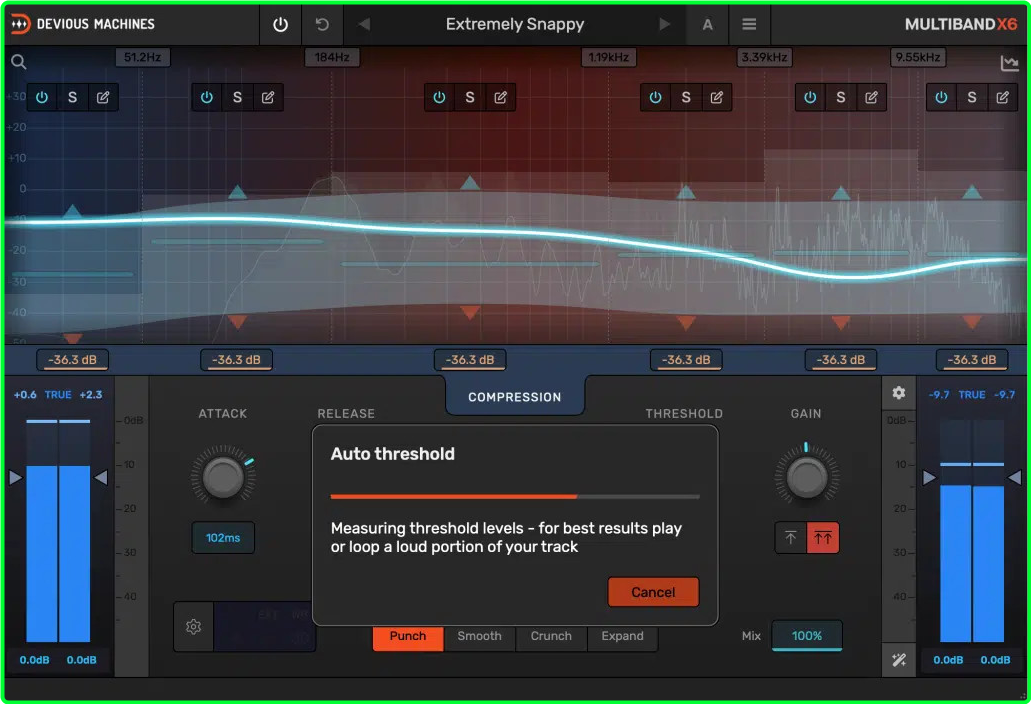
Task: Solo band 3 with its S button
Action: tap(469, 97)
